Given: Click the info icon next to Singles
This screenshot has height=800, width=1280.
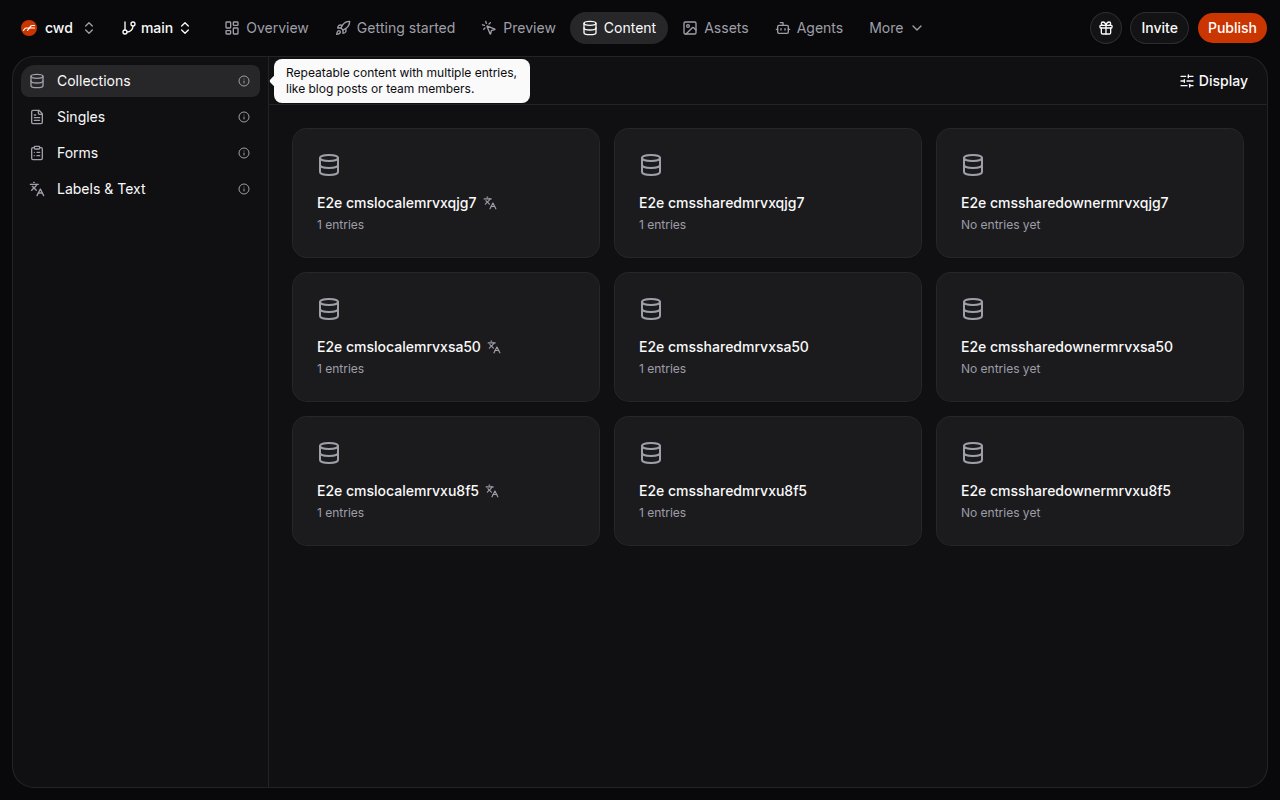Looking at the screenshot, I should 244,117.
